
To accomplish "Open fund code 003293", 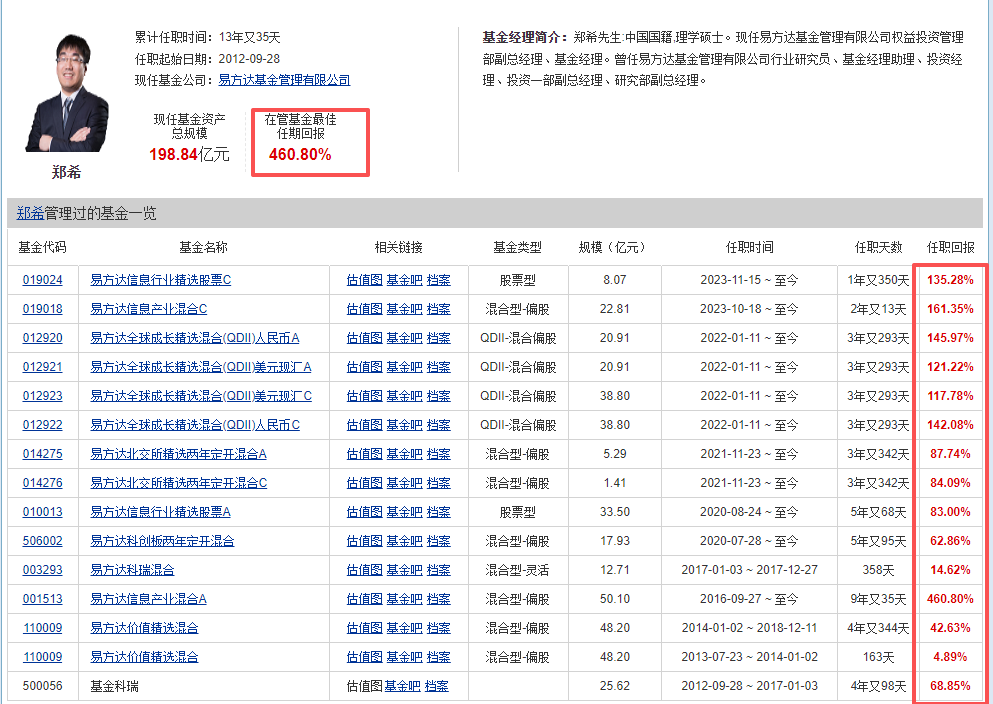I will 42,570.
